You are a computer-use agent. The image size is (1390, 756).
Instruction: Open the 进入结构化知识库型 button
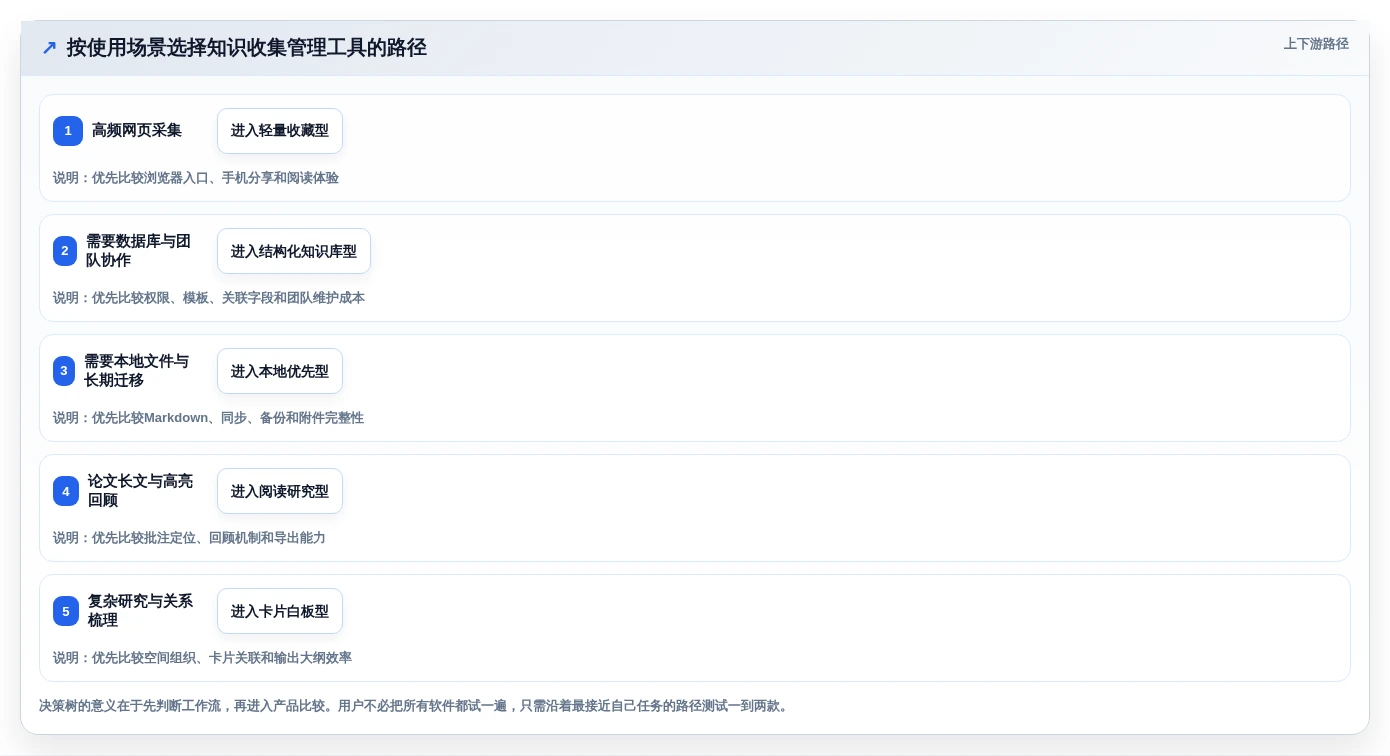[x=294, y=251]
